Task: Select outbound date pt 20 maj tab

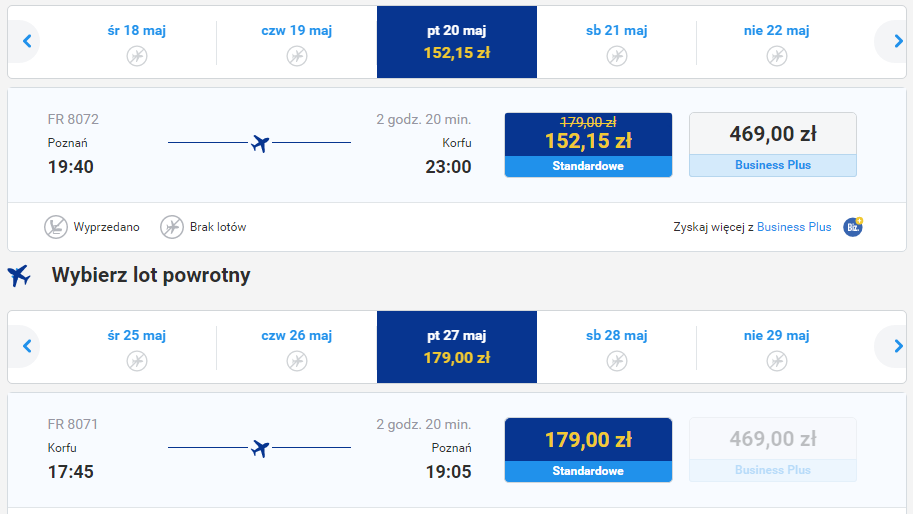Action: point(457,42)
